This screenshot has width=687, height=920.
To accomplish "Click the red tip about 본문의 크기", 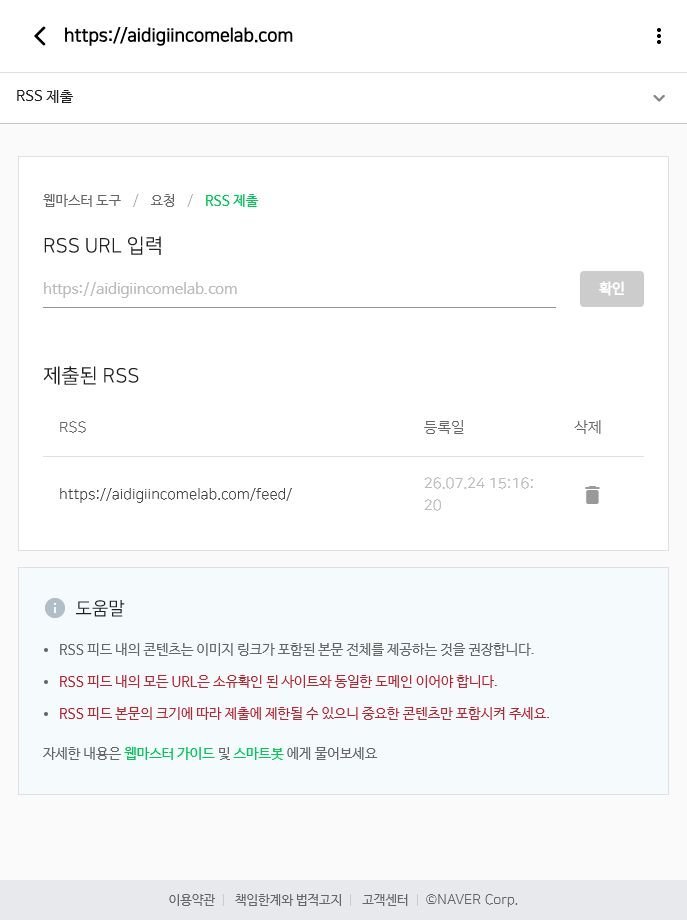I will [x=304, y=713].
